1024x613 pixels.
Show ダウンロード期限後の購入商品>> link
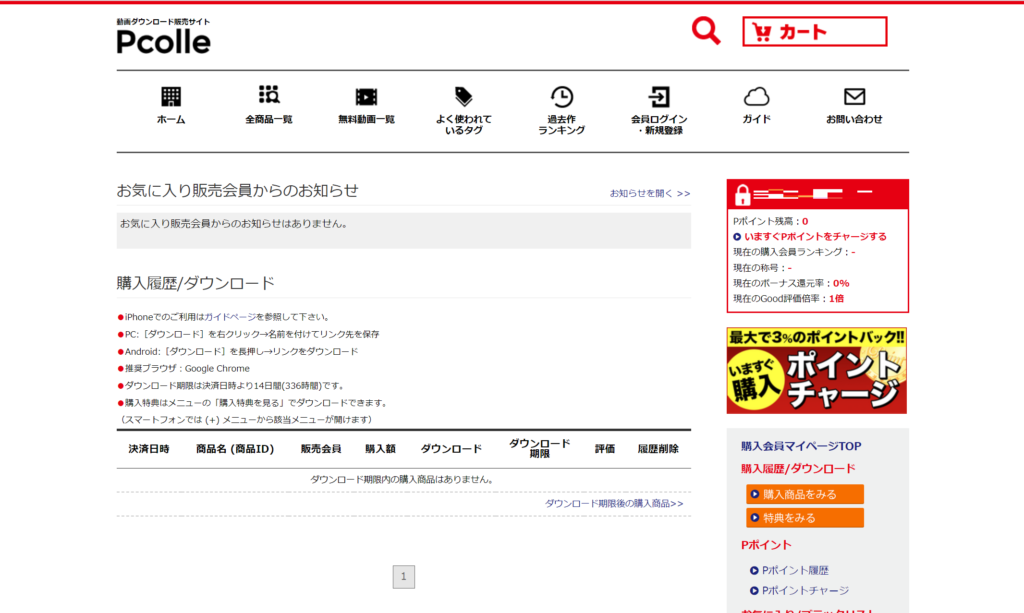(x=614, y=504)
